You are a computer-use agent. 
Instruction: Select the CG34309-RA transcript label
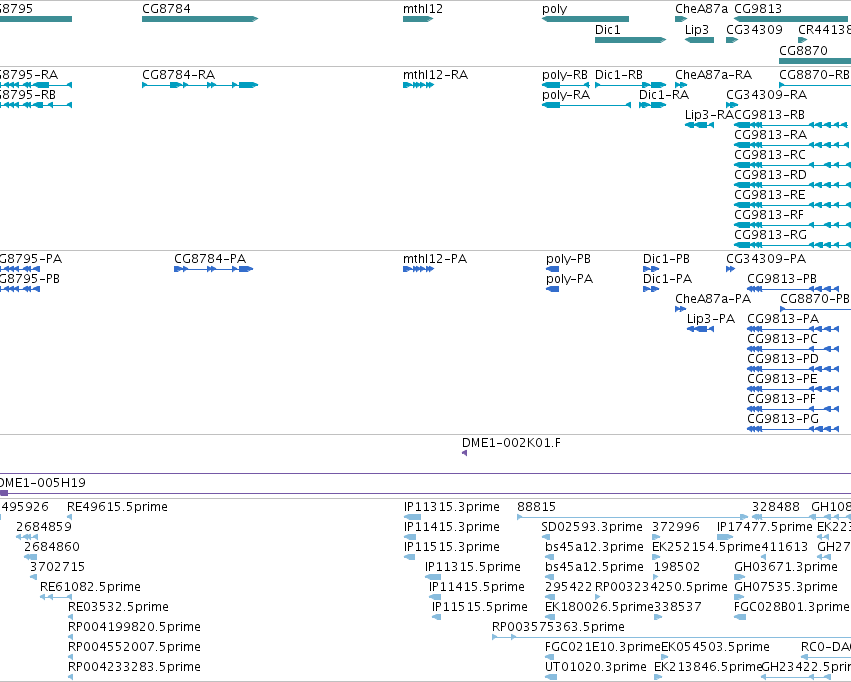(766, 95)
